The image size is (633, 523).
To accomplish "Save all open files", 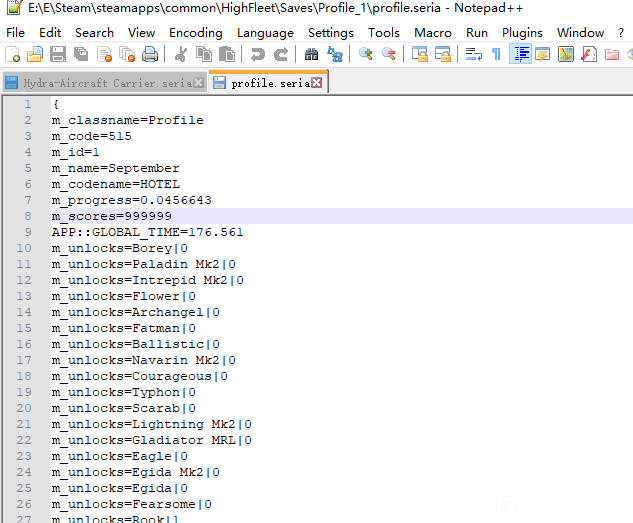I will pyautogui.click(x=81, y=54).
